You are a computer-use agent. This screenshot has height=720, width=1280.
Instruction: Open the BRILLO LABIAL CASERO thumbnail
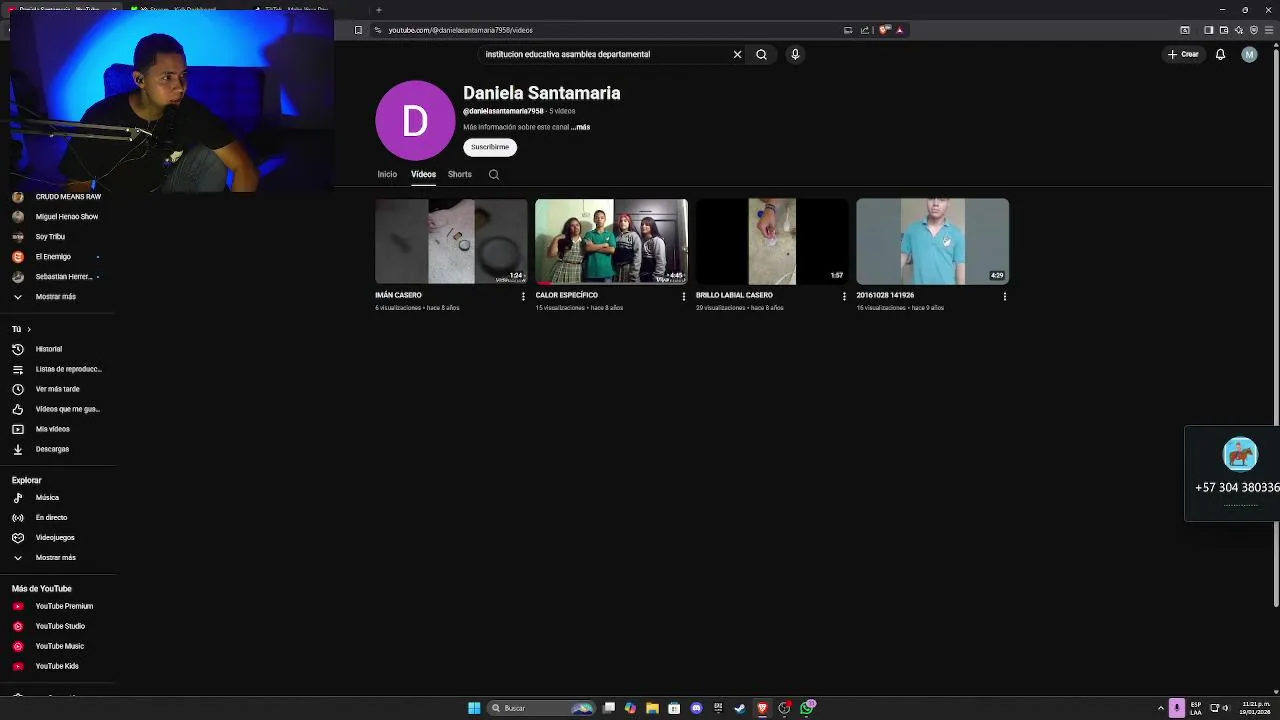tap(772, 241)
